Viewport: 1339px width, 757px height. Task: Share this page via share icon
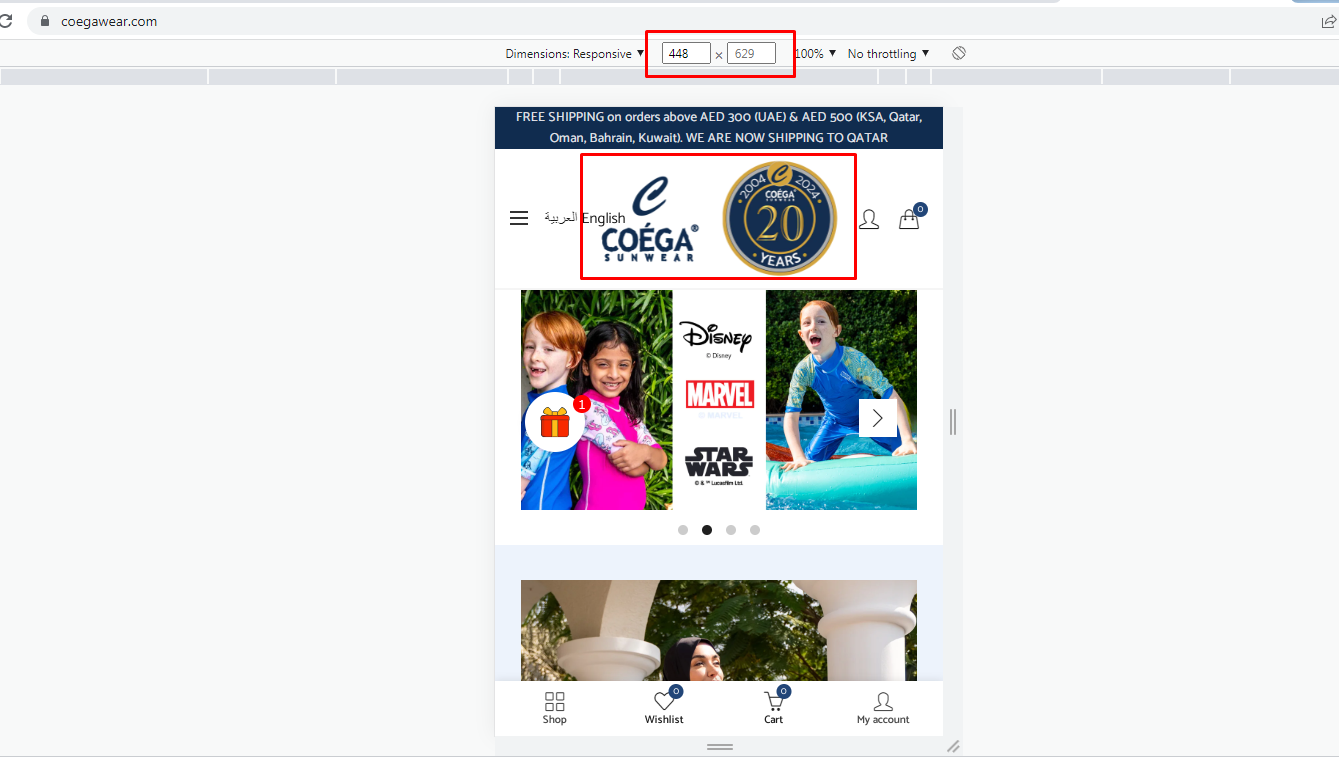1328,21
